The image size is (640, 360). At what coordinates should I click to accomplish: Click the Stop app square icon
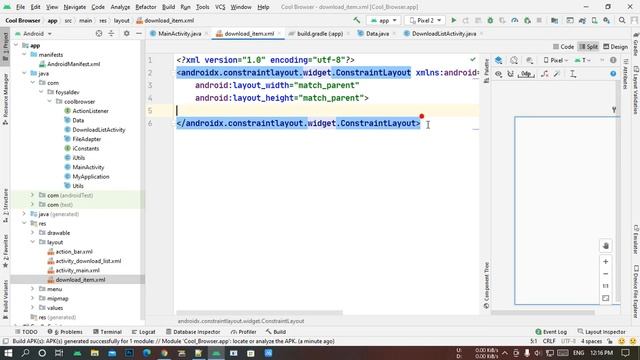[x=539, y=20]
